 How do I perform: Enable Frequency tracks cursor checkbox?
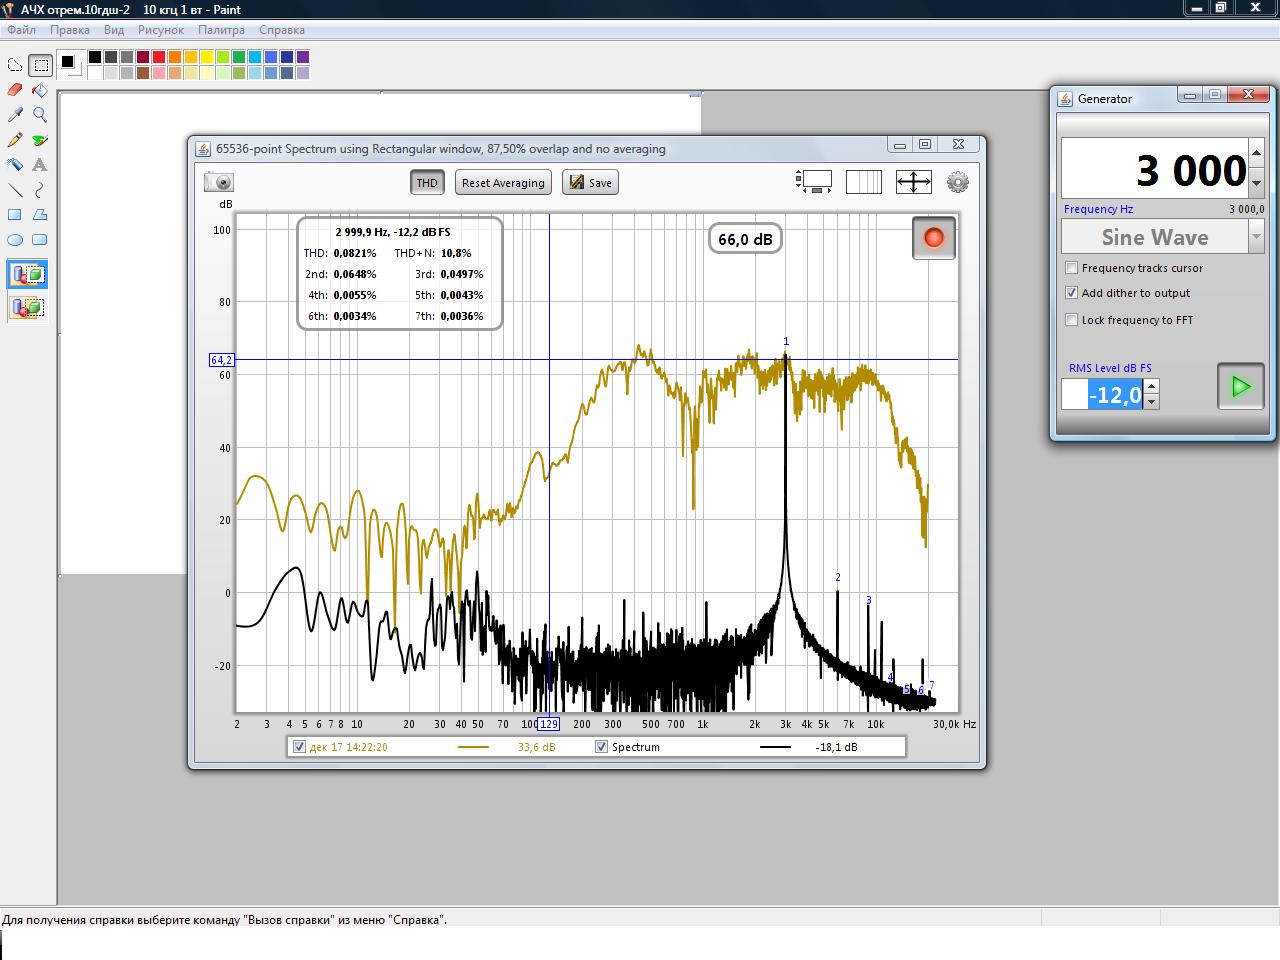(x=1072, y=268)
